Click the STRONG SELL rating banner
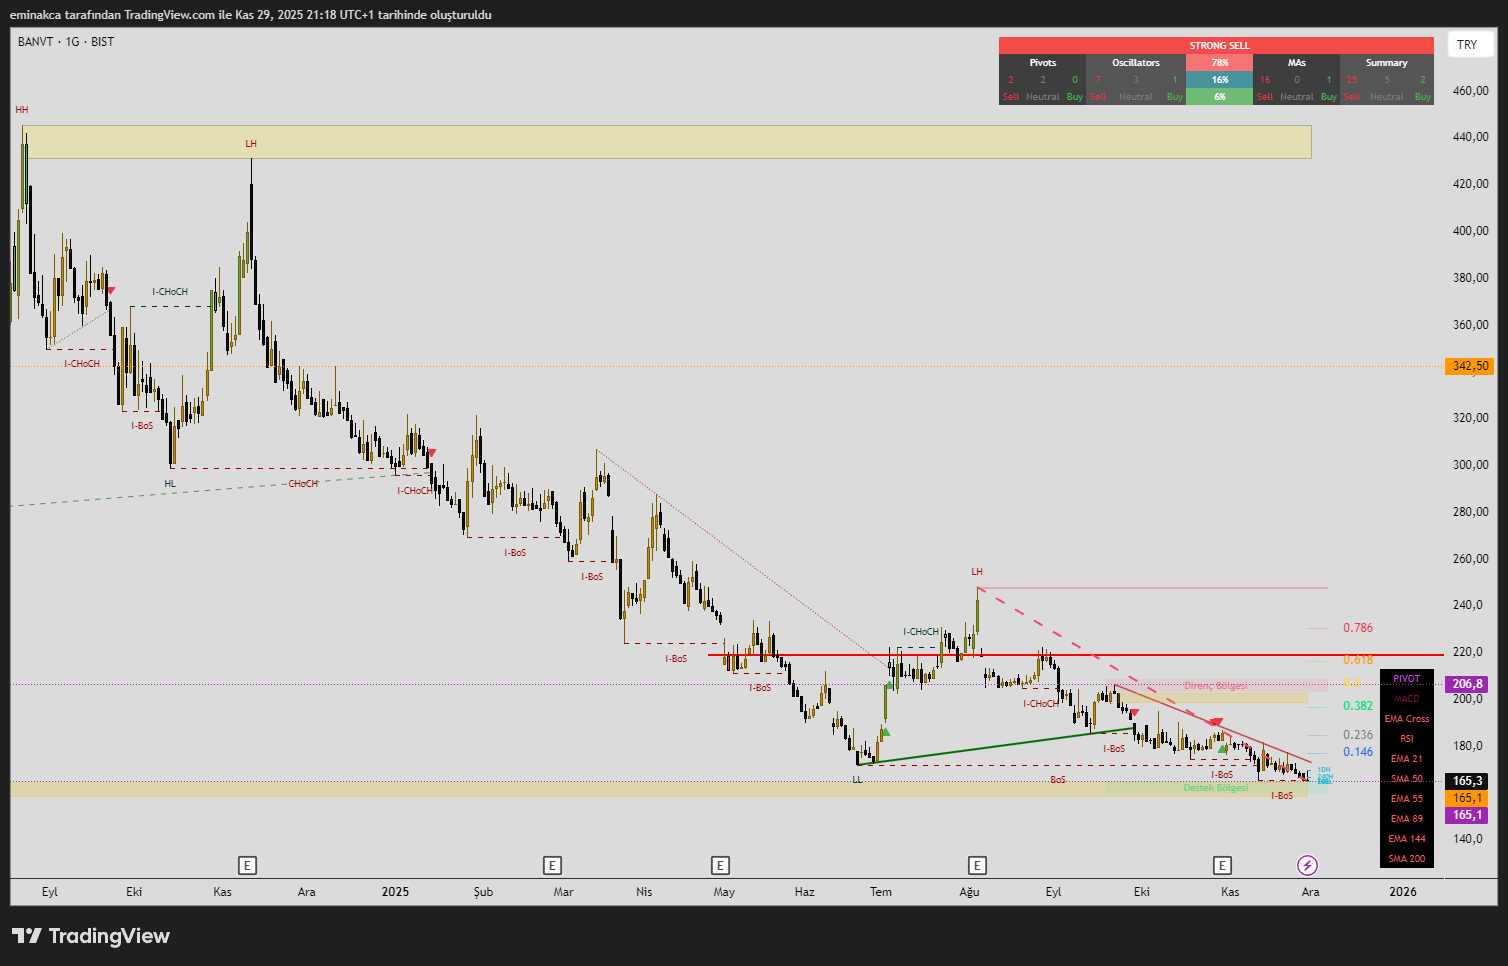1508x966 pixels. point(1219,46)
